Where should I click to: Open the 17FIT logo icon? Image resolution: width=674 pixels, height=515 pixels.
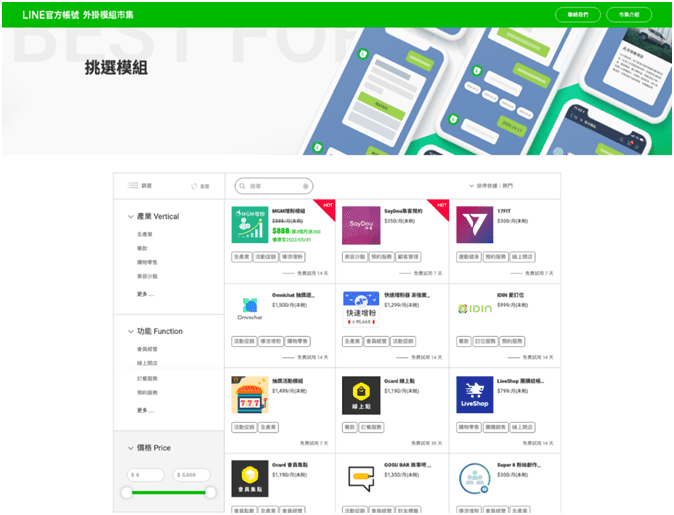475,225
